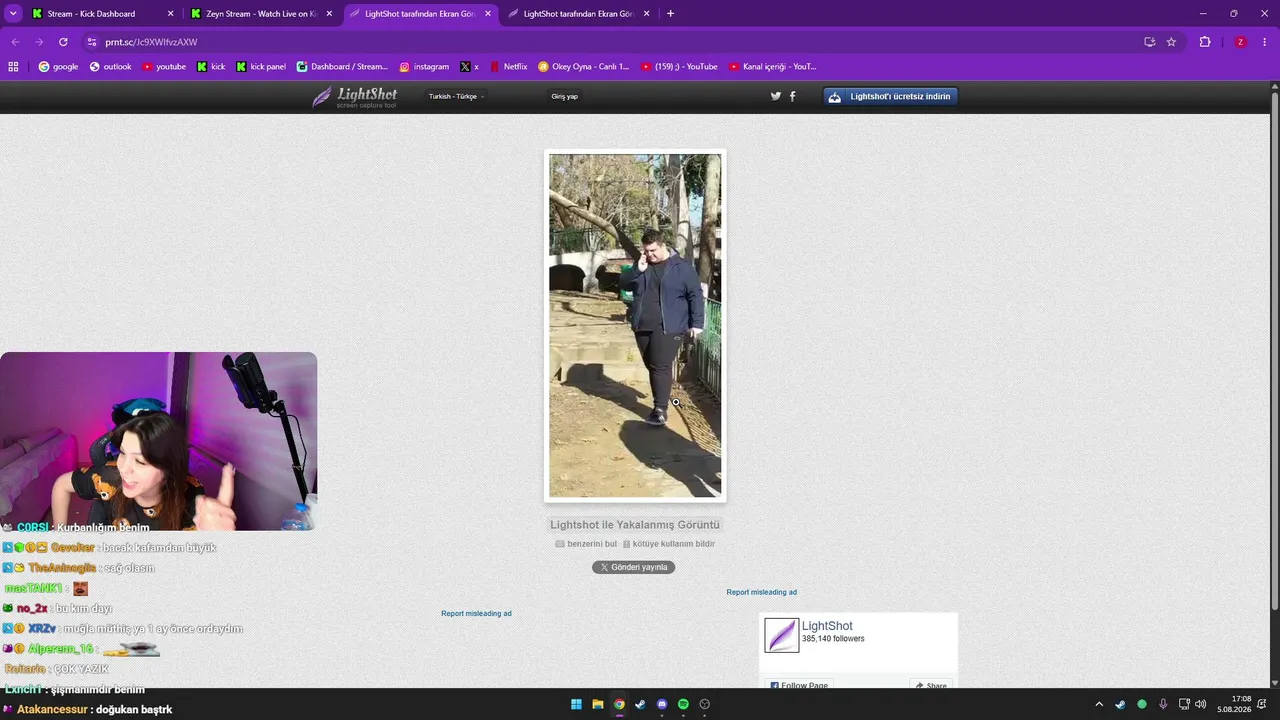Switch to the inactive LightShot tab
Image resolution: width=1280 pixels, height=720 pixels.
(579, 14)
